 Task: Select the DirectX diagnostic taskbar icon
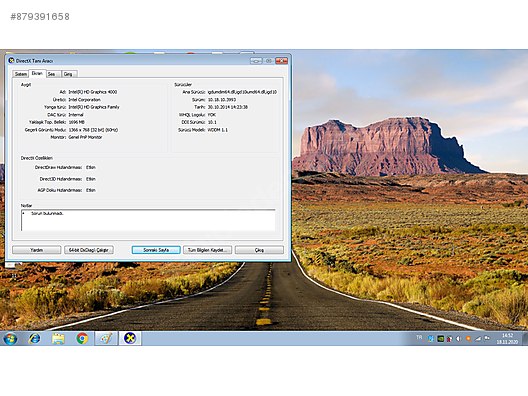click(x=130, y=338)
